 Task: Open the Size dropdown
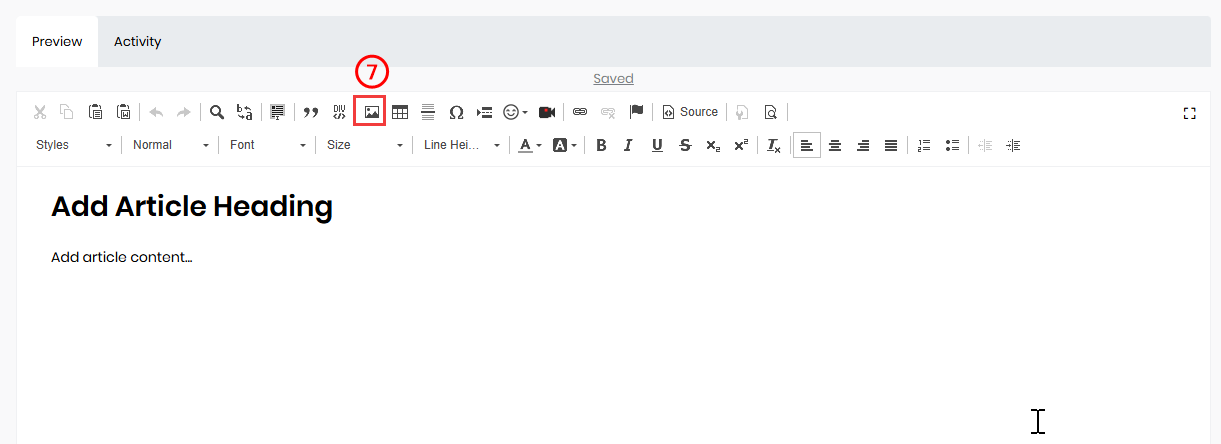pos(364,145)
